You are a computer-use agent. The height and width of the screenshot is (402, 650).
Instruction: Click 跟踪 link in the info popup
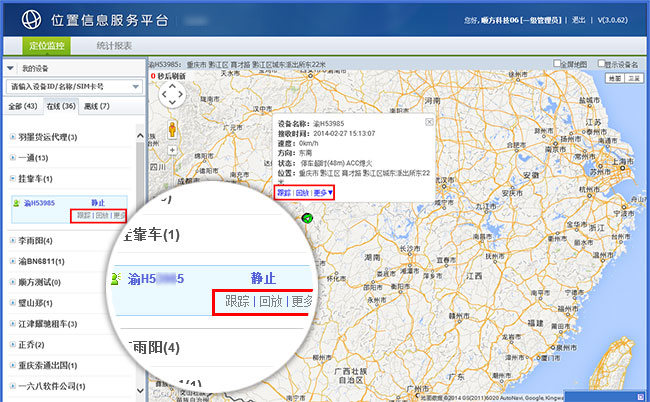tap(284, 192)
